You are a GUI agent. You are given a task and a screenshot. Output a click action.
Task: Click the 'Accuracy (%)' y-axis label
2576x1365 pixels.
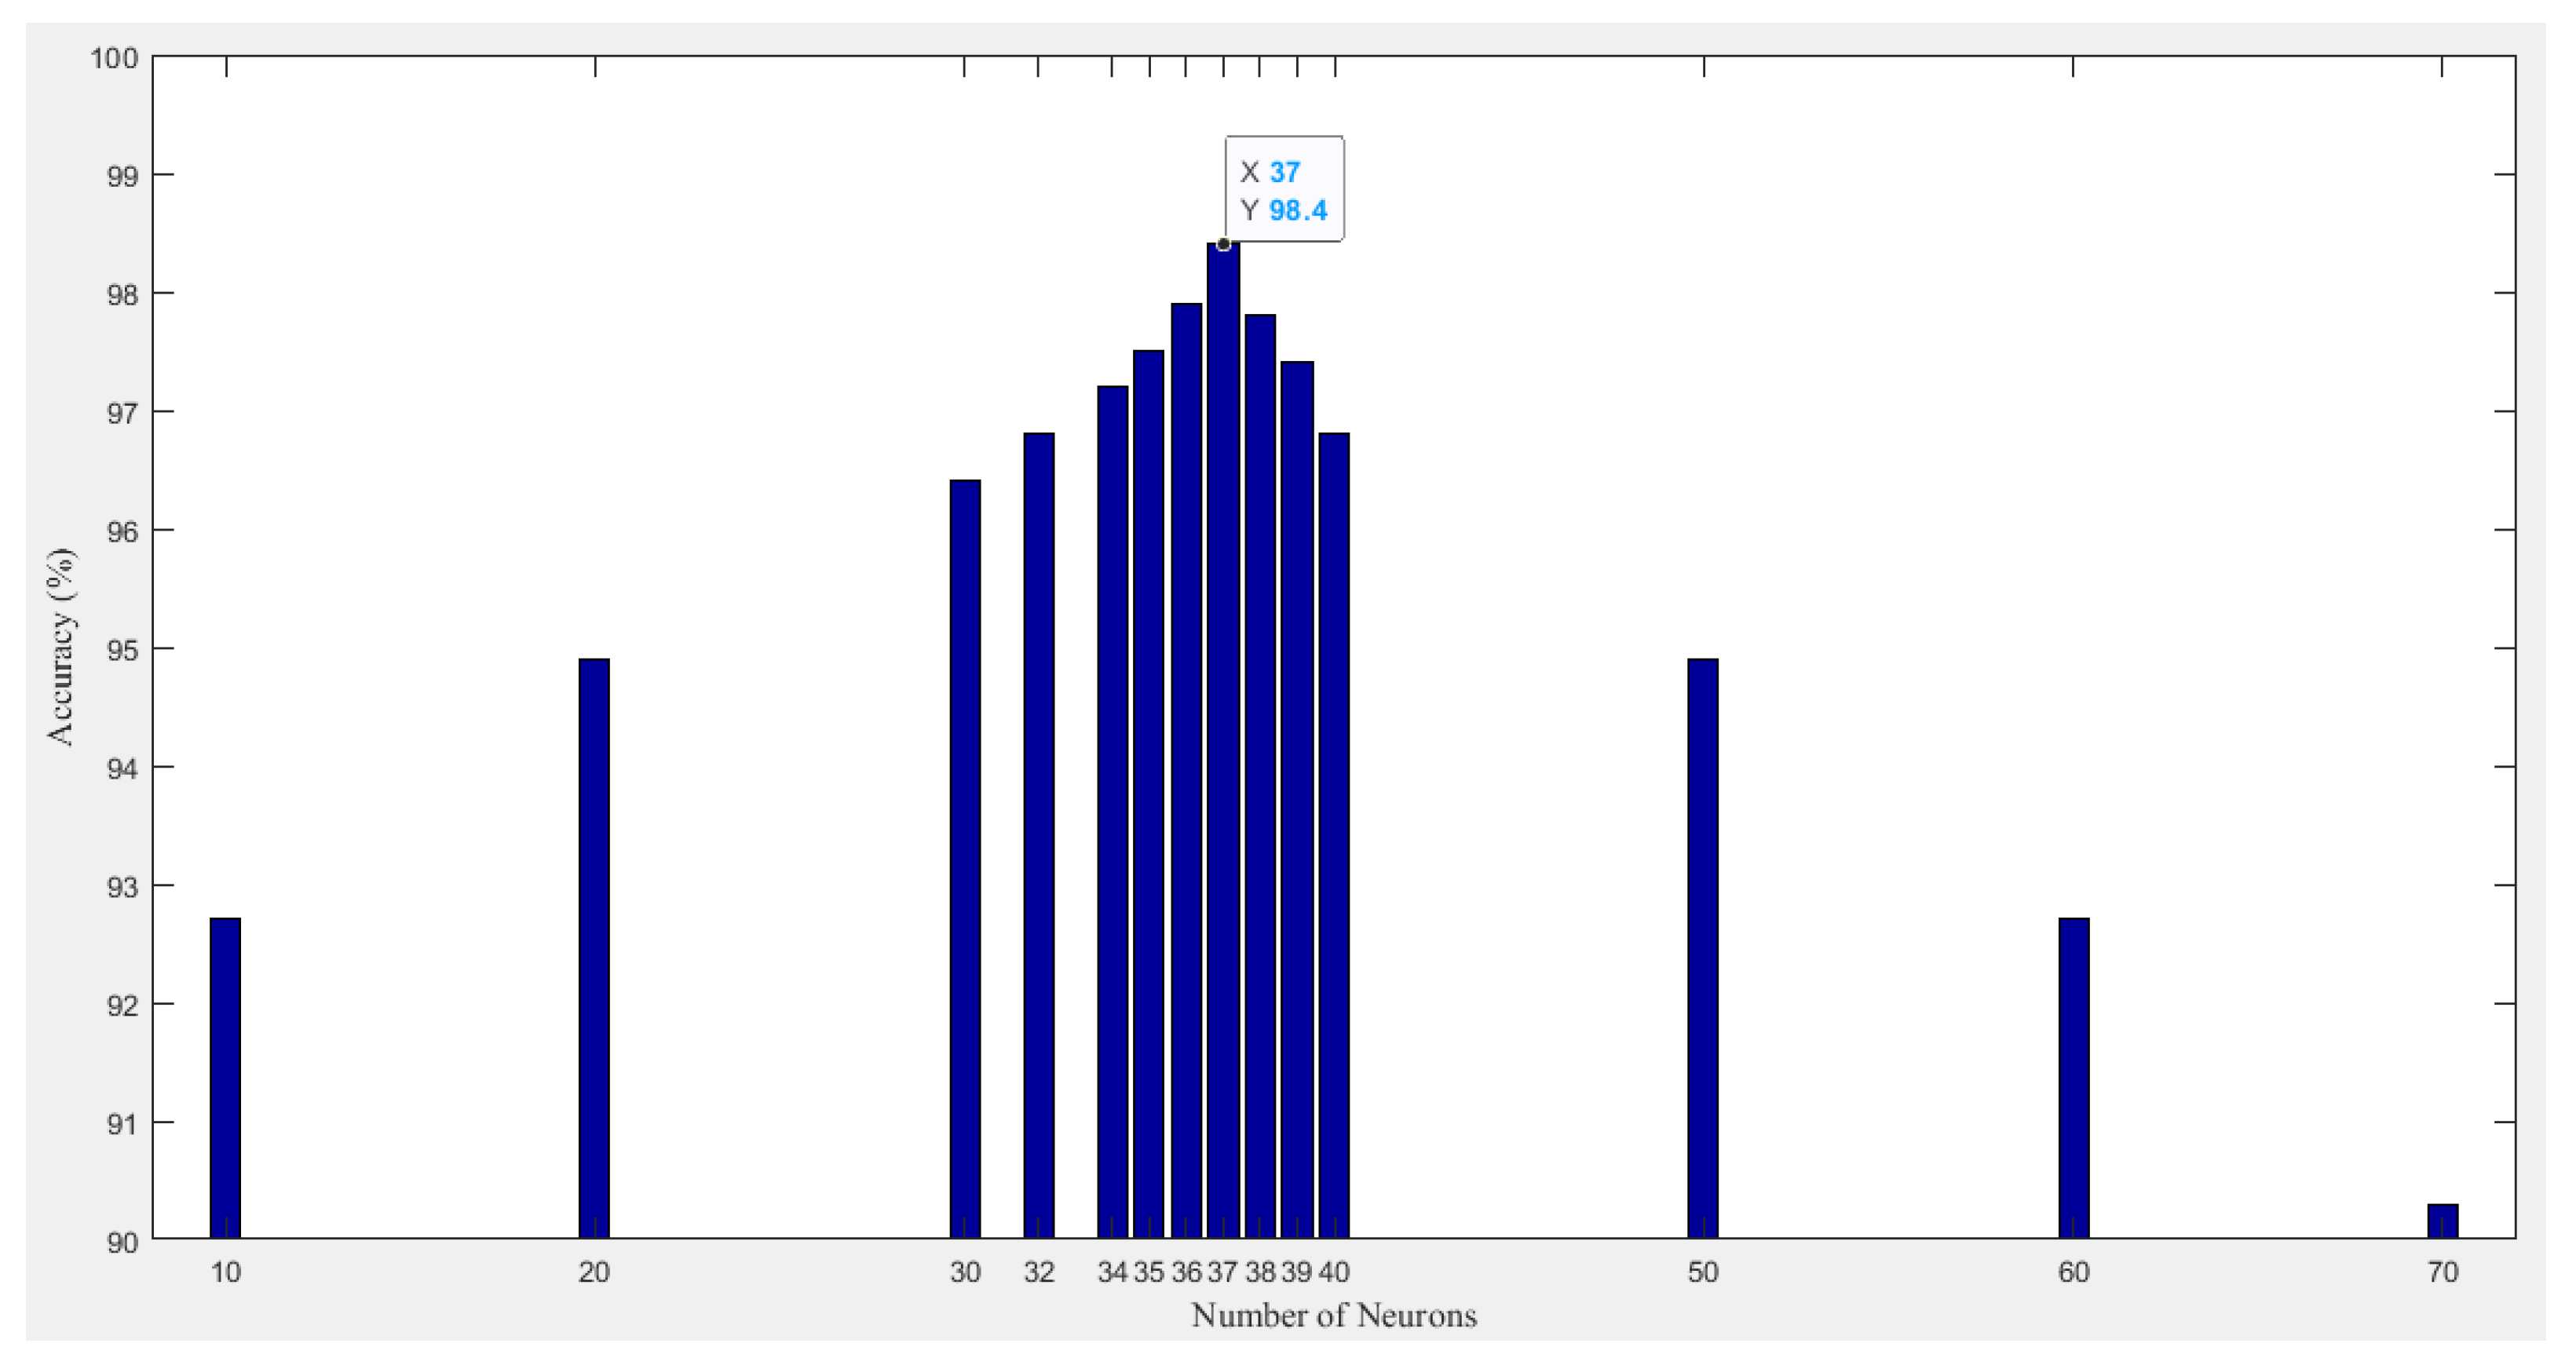[61, 647]
